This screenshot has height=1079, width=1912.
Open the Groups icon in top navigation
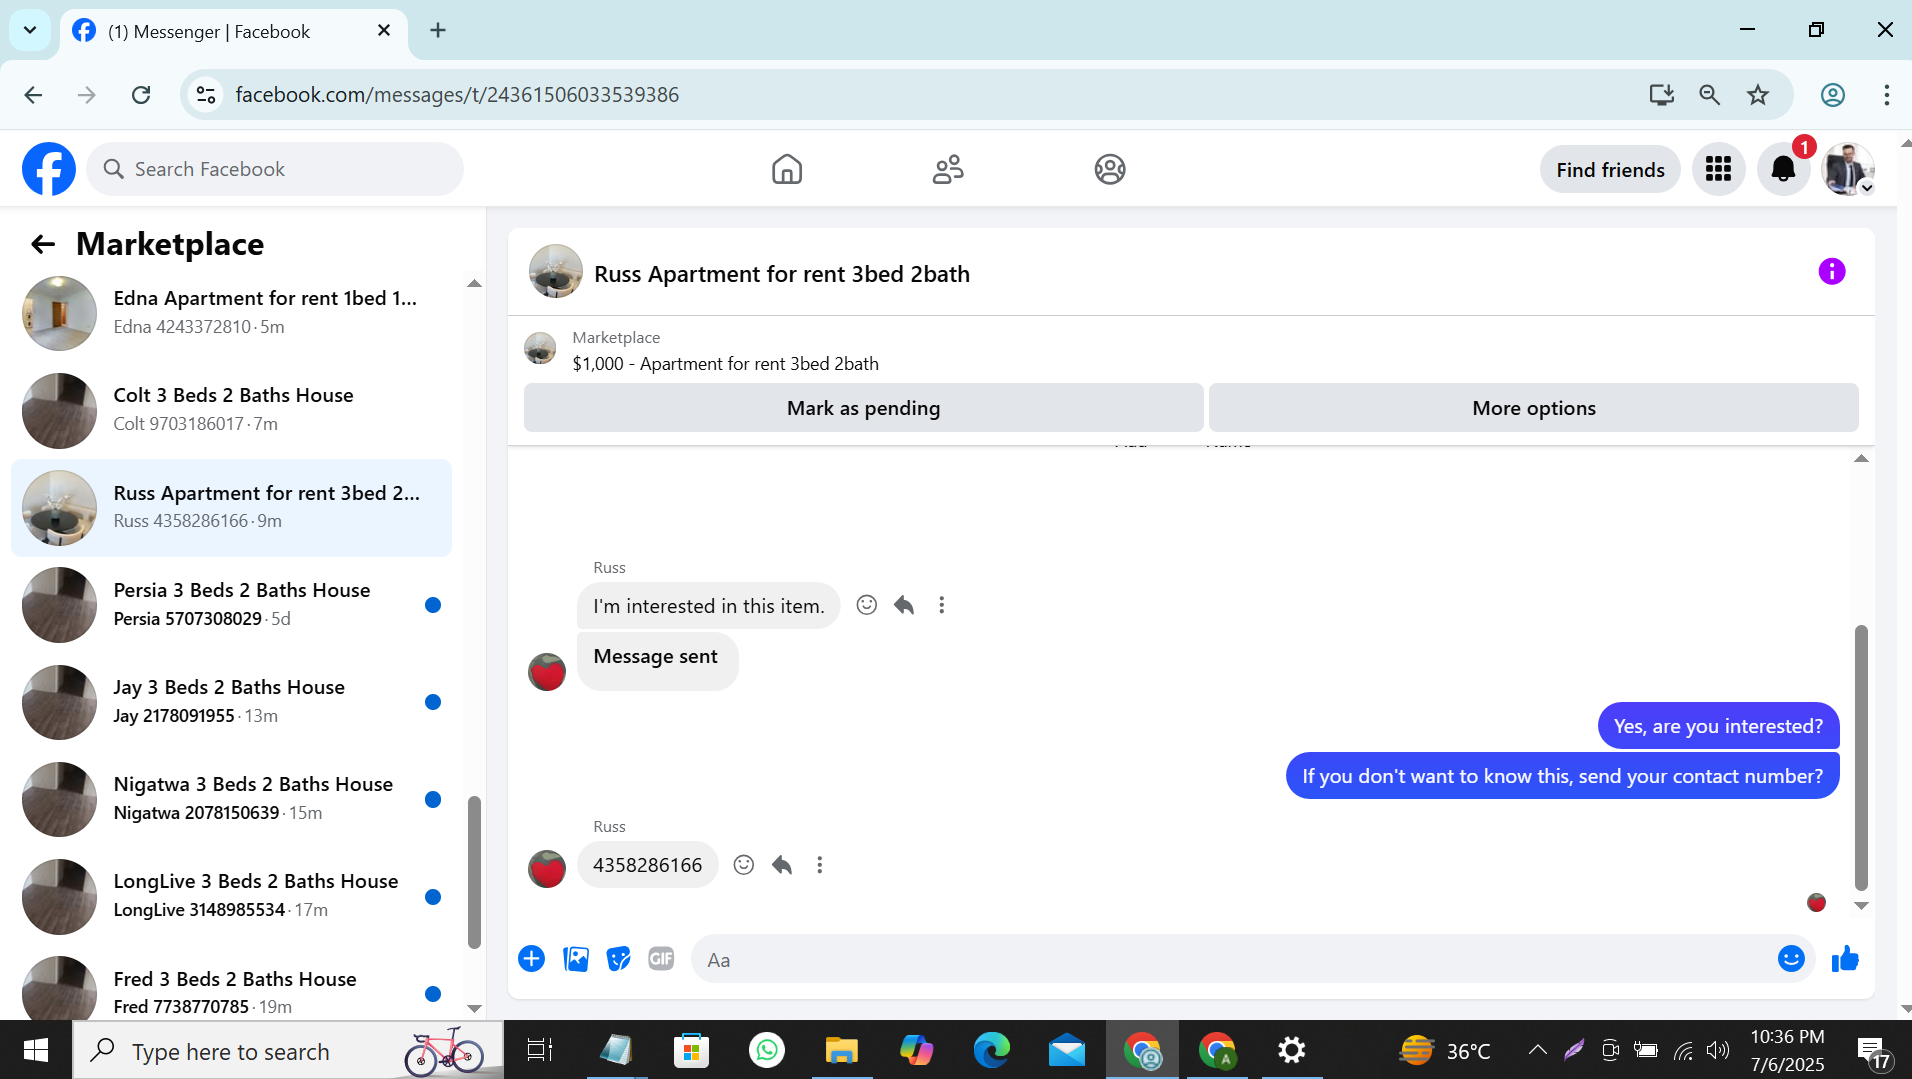1110,169
